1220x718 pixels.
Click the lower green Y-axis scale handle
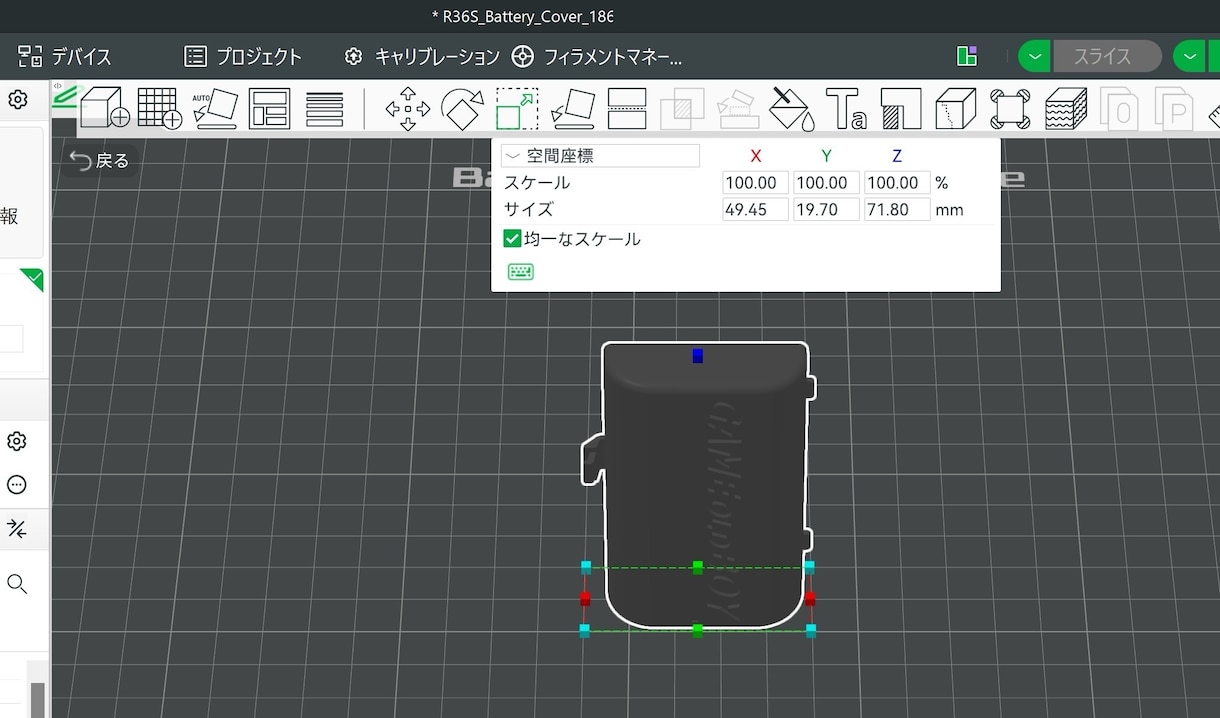coord(698,630)
